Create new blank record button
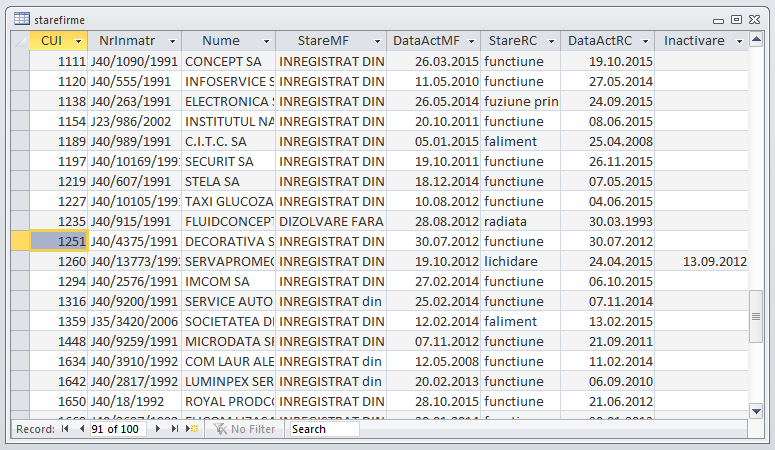 click(192, 429)
